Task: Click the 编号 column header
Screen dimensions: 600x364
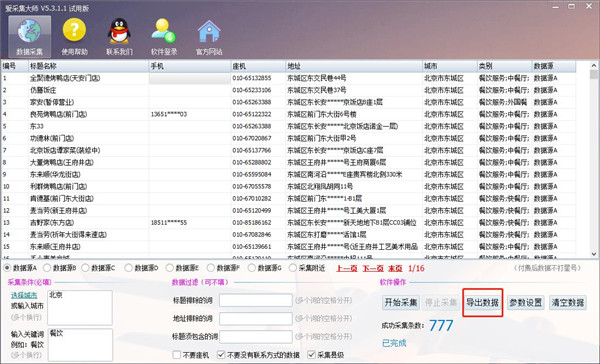Action: 15,66
